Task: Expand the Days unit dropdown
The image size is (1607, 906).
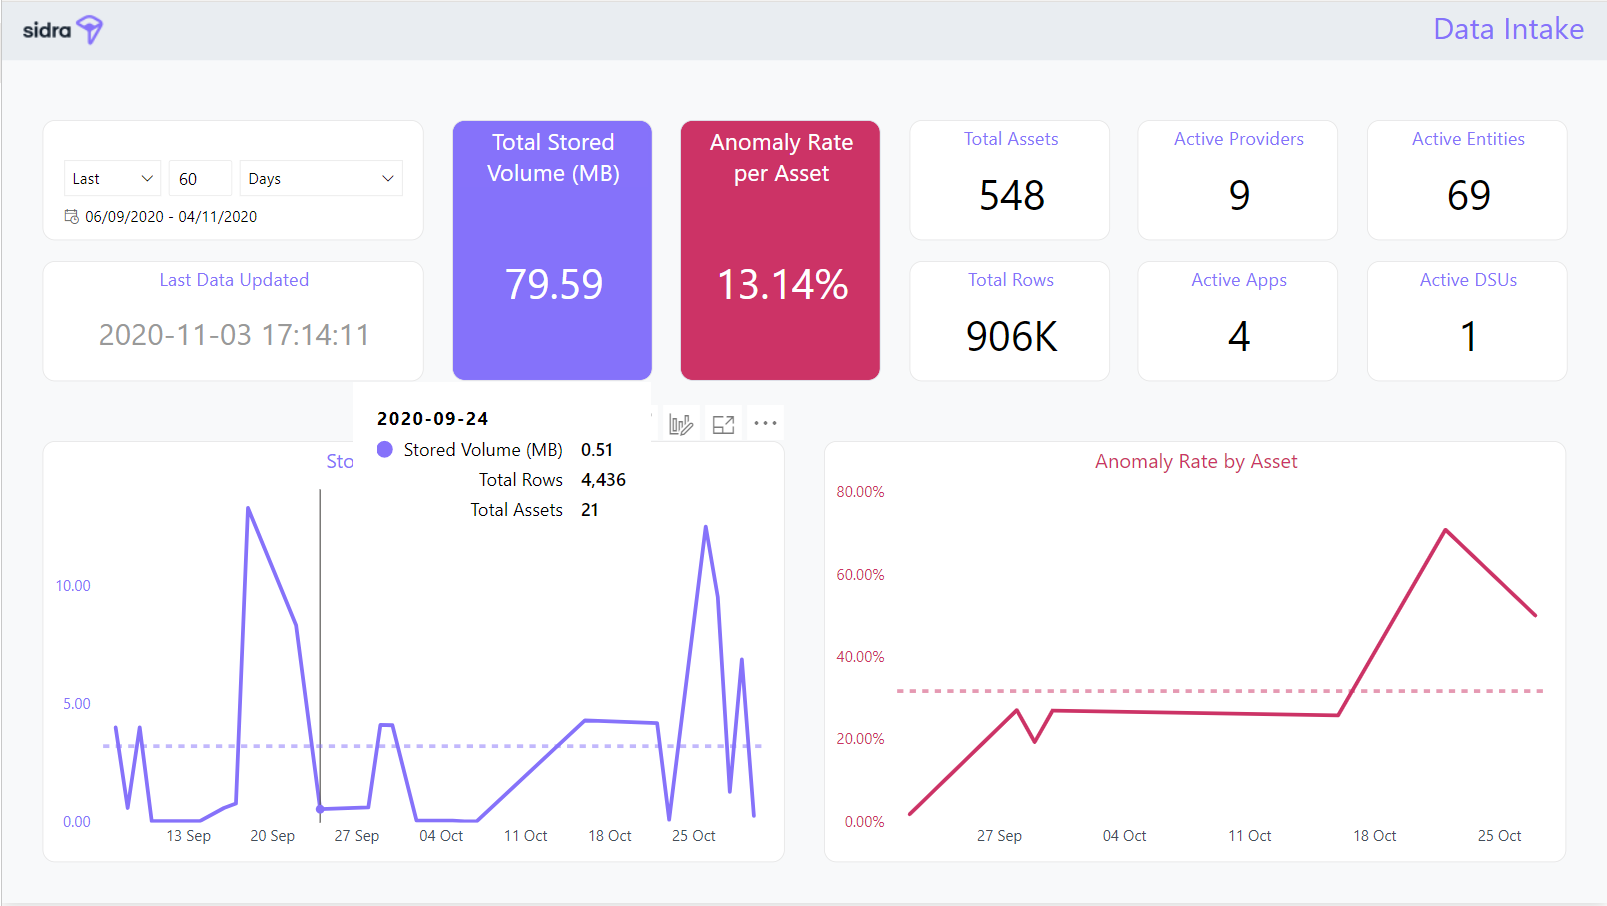Action: (x=320, y=179)
